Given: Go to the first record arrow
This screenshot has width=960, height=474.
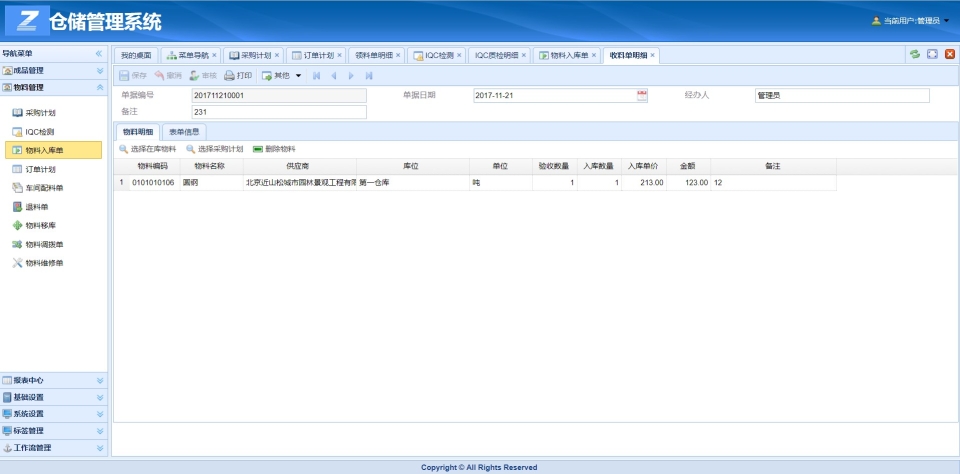Looking at the screenshot, I should coord(317,75).
